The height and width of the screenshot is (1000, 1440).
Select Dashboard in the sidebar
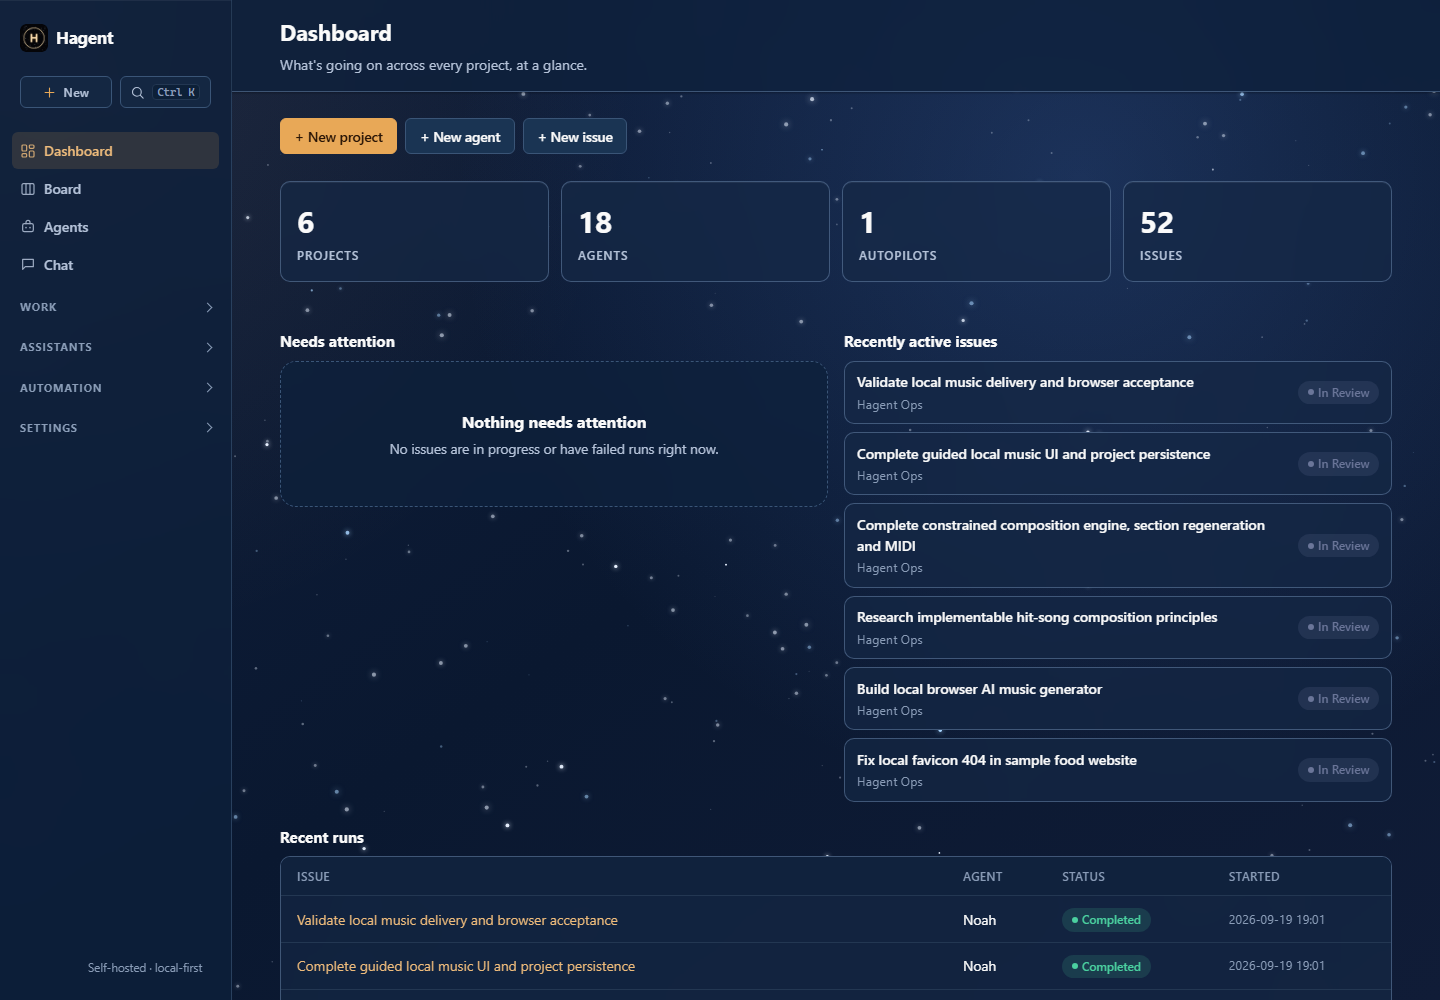pyautogui.click(x=115, y=151)
